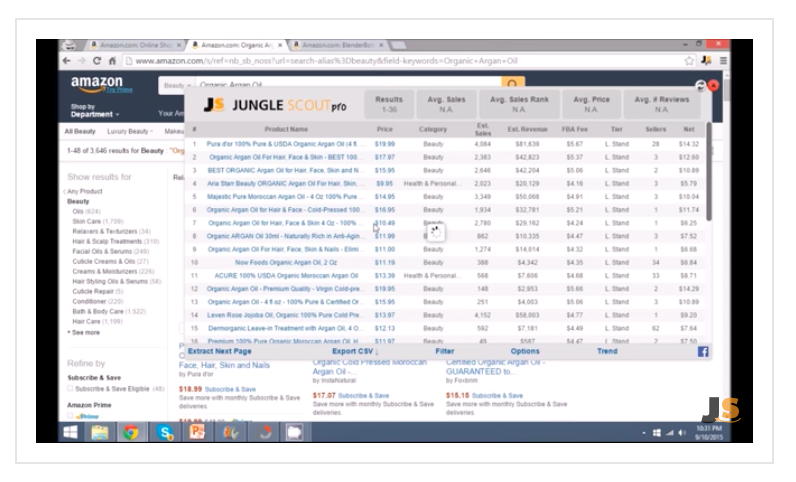Tick Subscribe & Save Eligible checkbox
Viewport: 796px width, 482px height.
70,389
